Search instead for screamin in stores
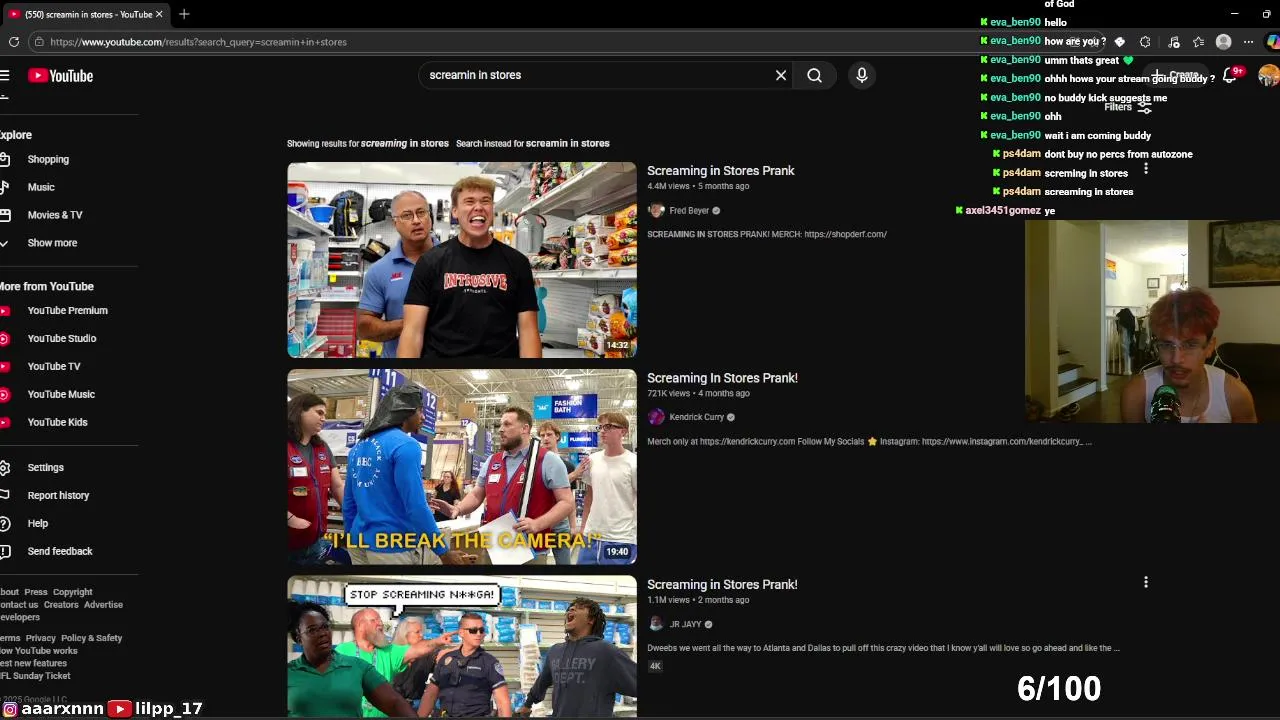1280x720 pixels. click(567, 143)
